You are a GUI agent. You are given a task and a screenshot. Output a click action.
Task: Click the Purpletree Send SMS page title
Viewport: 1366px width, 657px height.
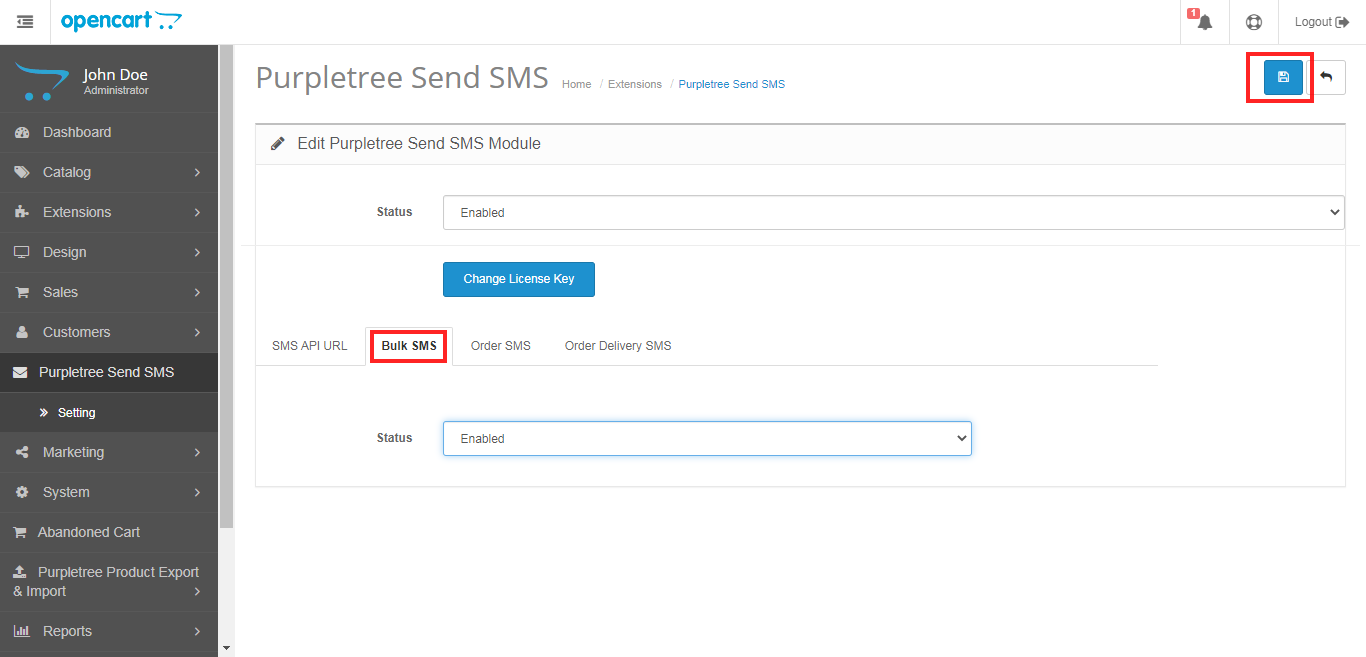coord(402,77)
